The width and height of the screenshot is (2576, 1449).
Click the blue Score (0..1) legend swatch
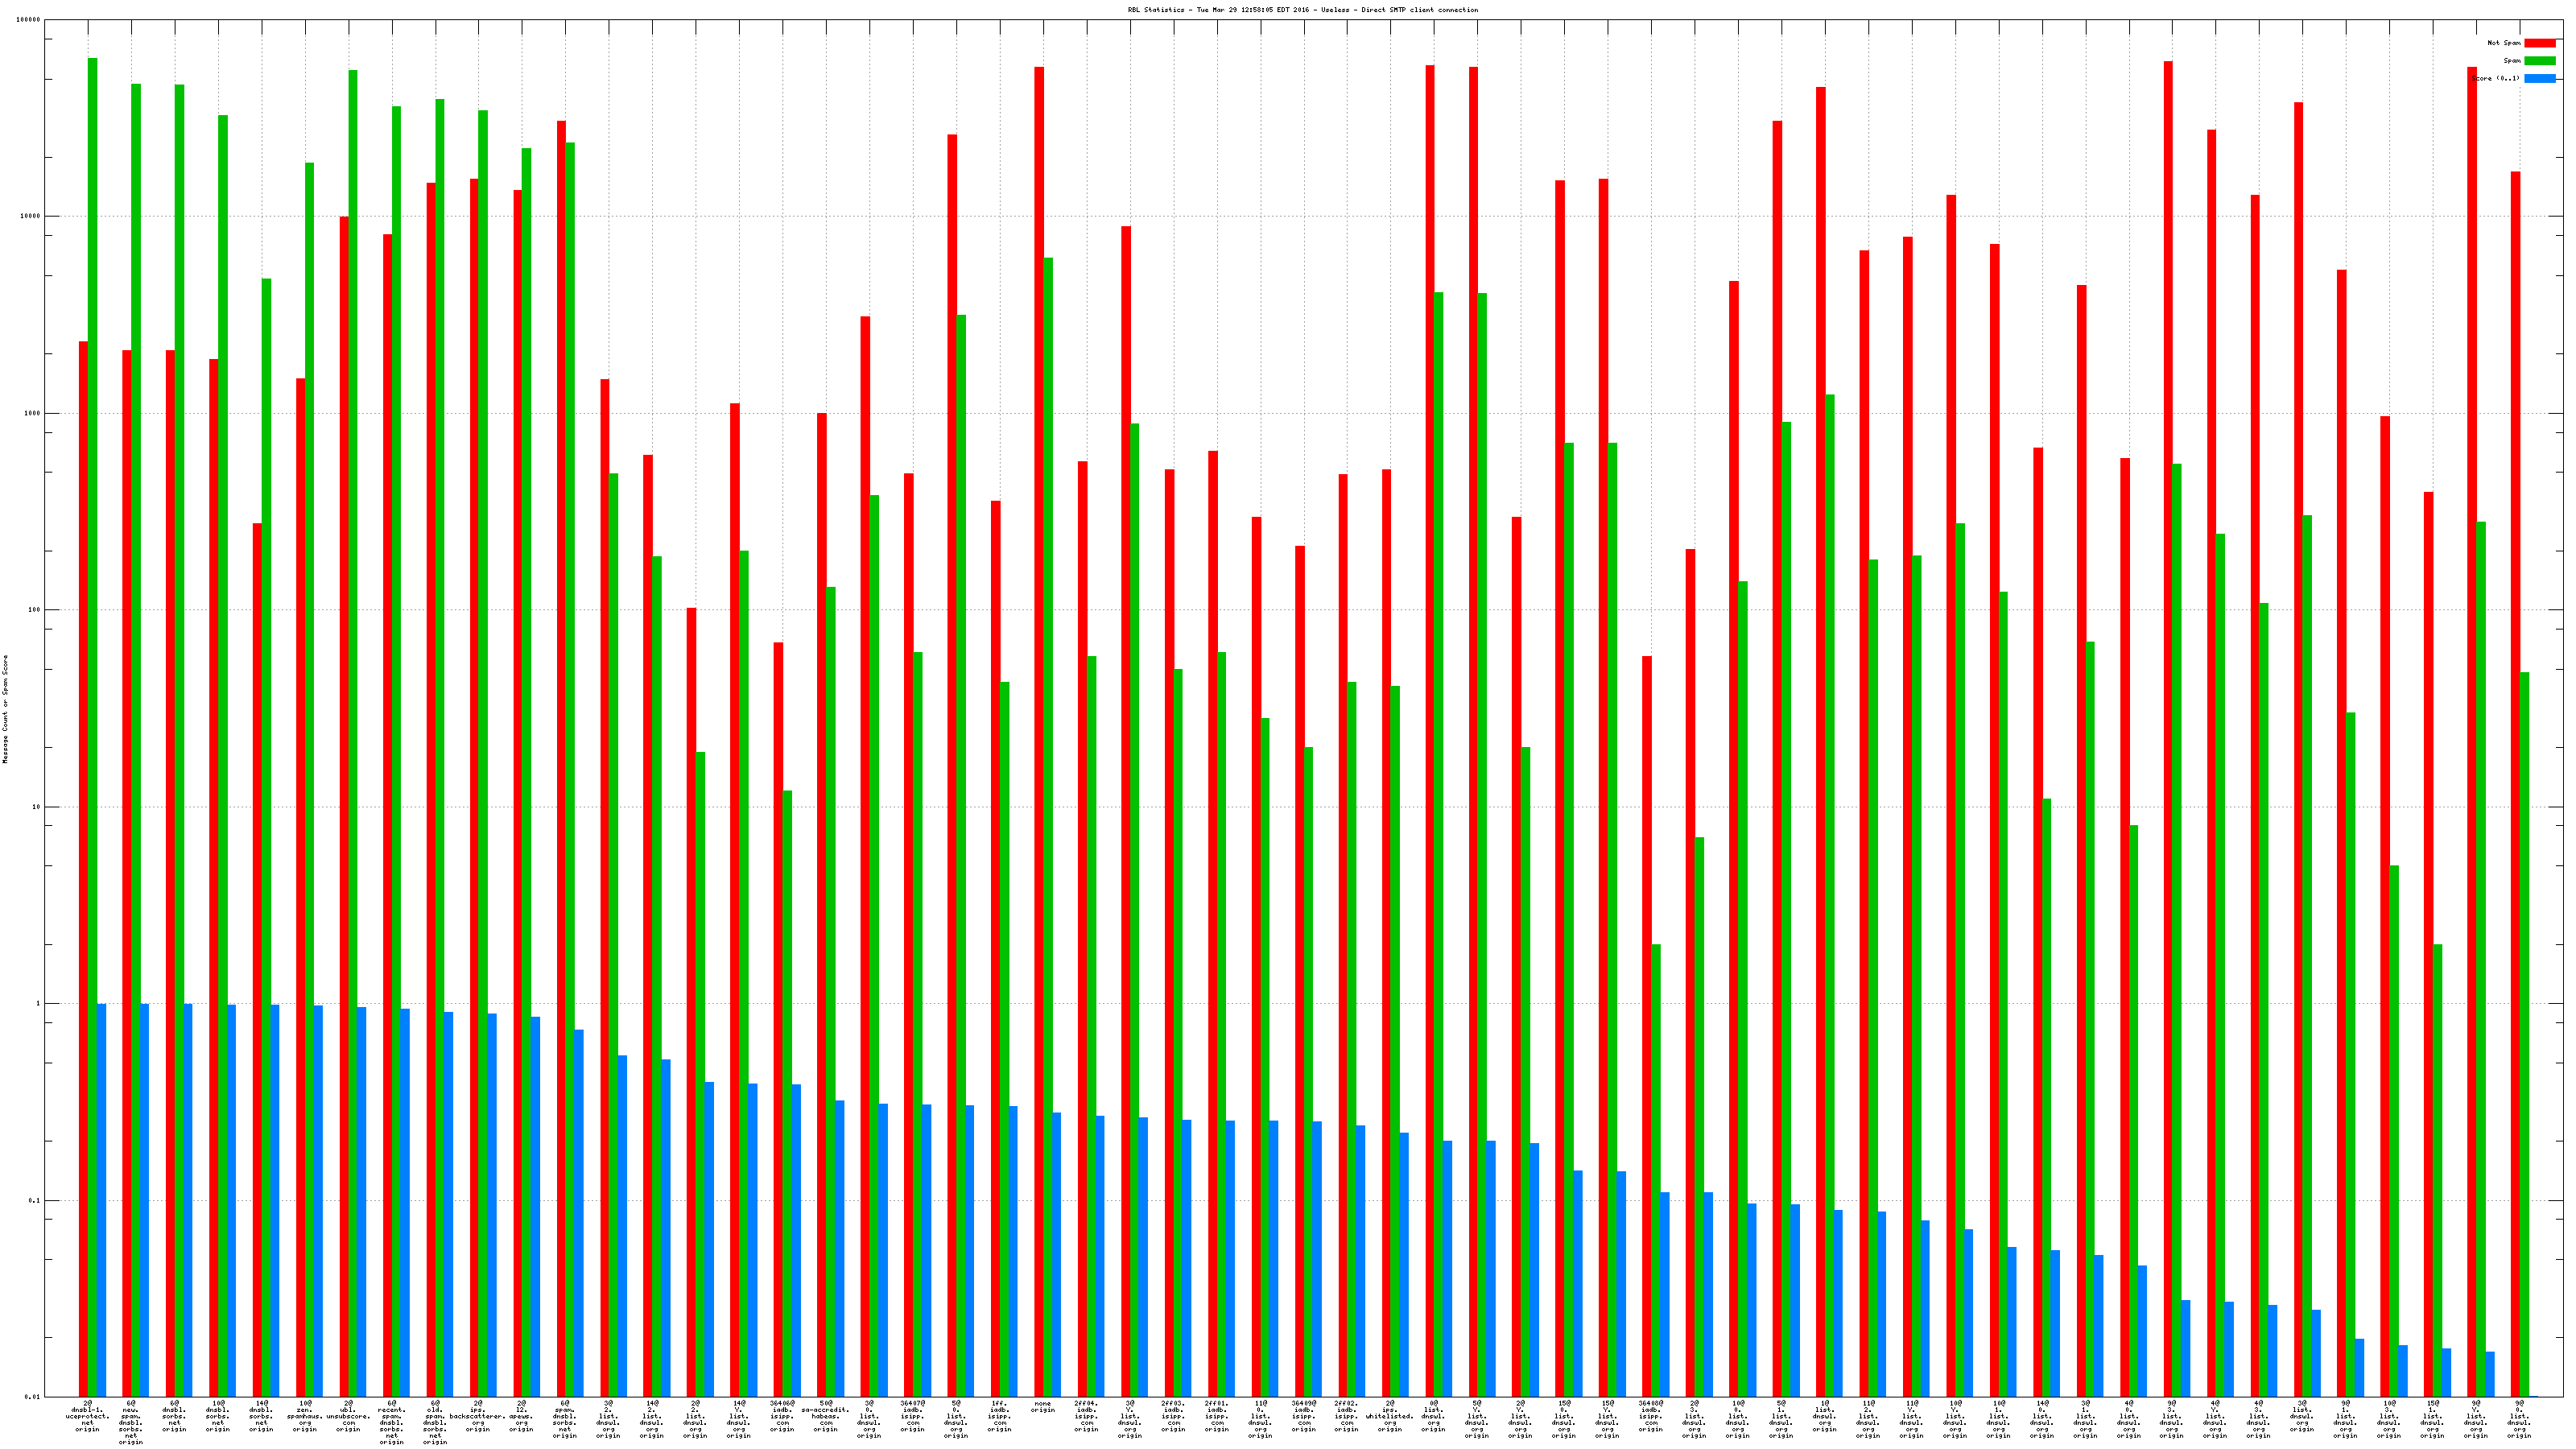(2539, 78)
